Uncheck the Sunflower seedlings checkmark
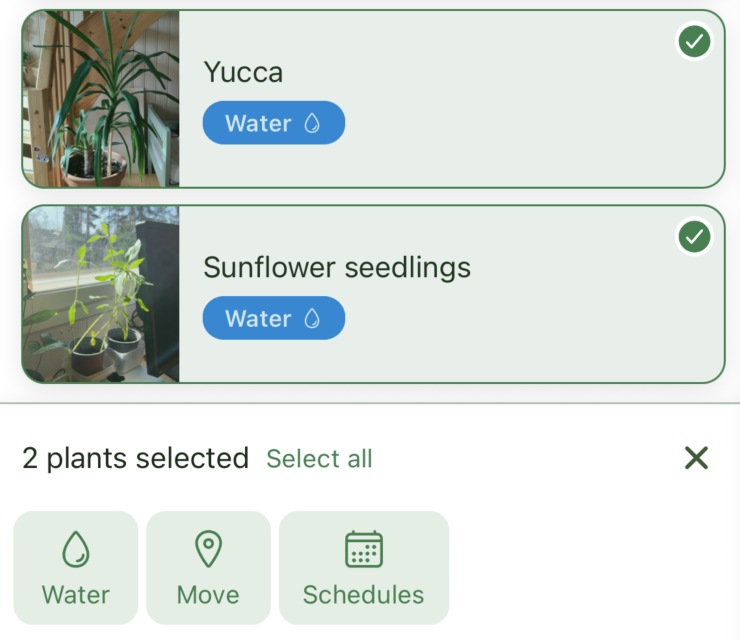 pos(694,237)
